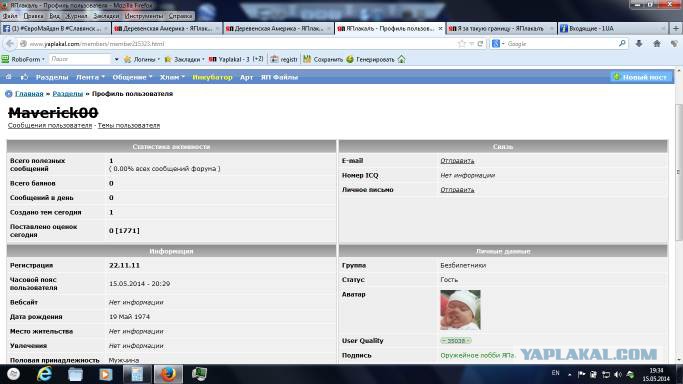The height and width of the screenshot is (384, 683).
Task: Open the RoboForm toolbar dropdown
Action: [24, 59]
